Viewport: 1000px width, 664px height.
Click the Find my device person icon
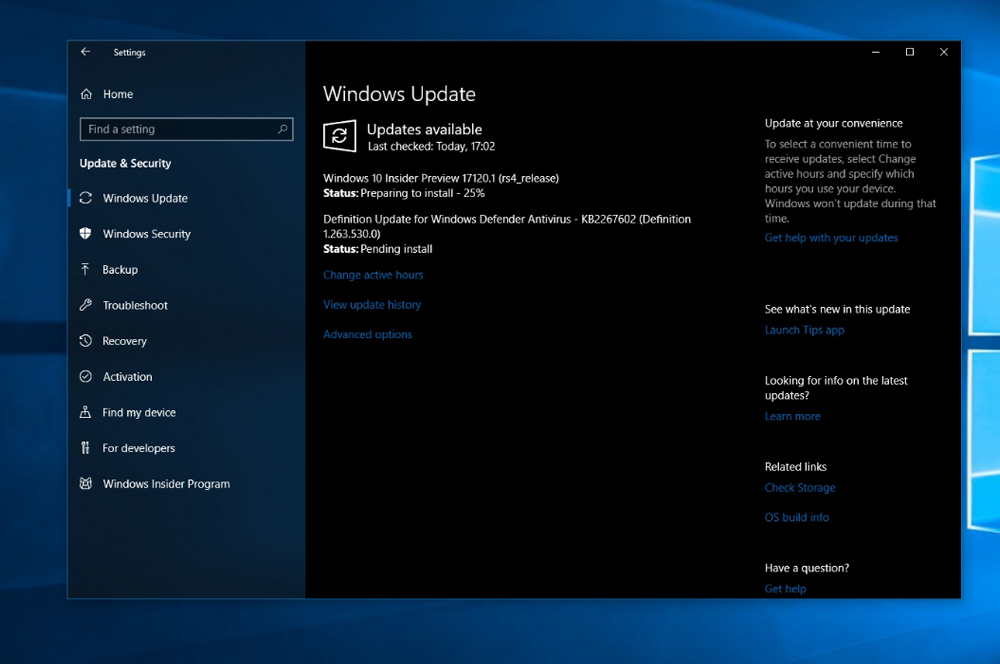[x=85, y=412]
